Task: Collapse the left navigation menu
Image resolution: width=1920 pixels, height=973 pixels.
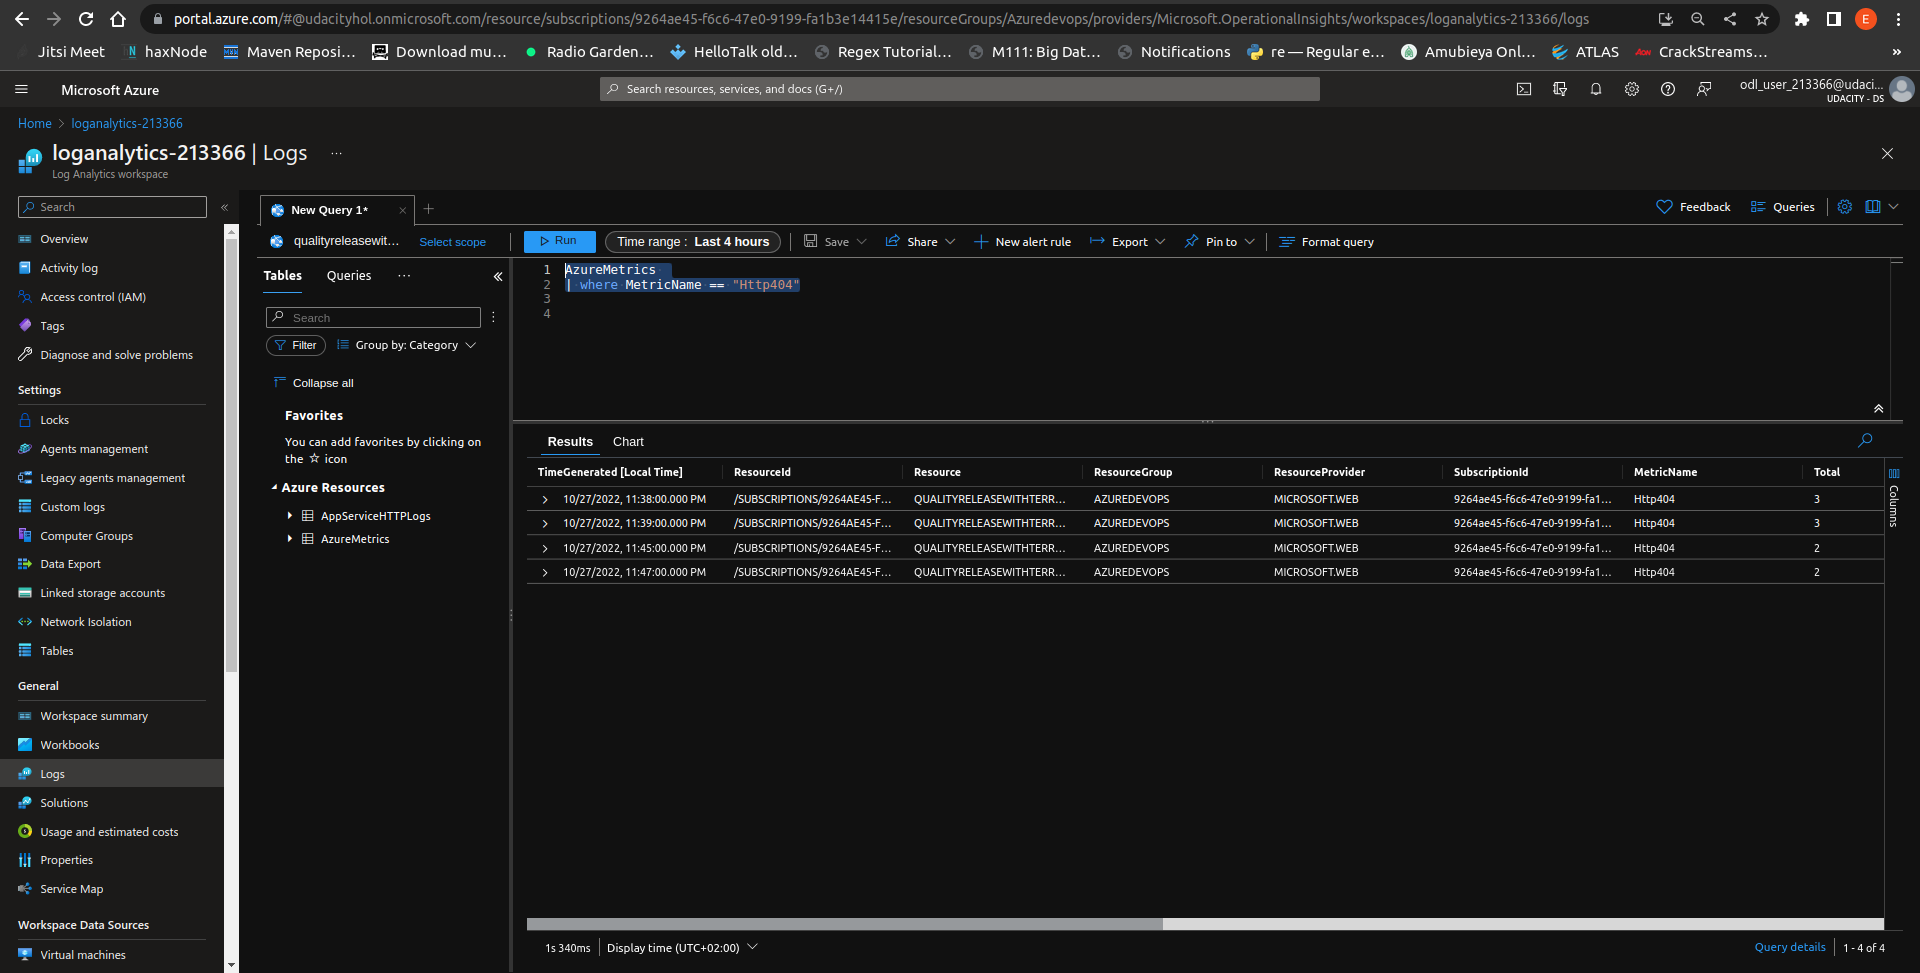Action: [x=224, y=208]
